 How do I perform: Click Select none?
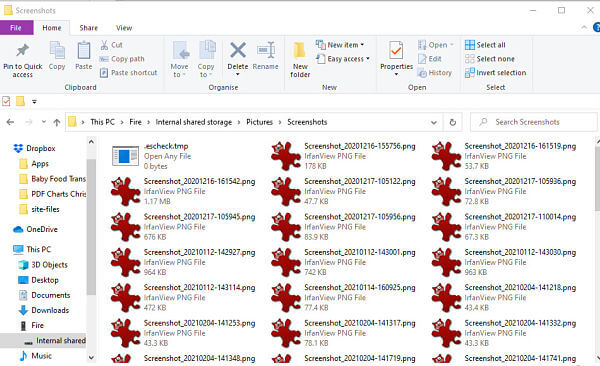click(490, 59)
